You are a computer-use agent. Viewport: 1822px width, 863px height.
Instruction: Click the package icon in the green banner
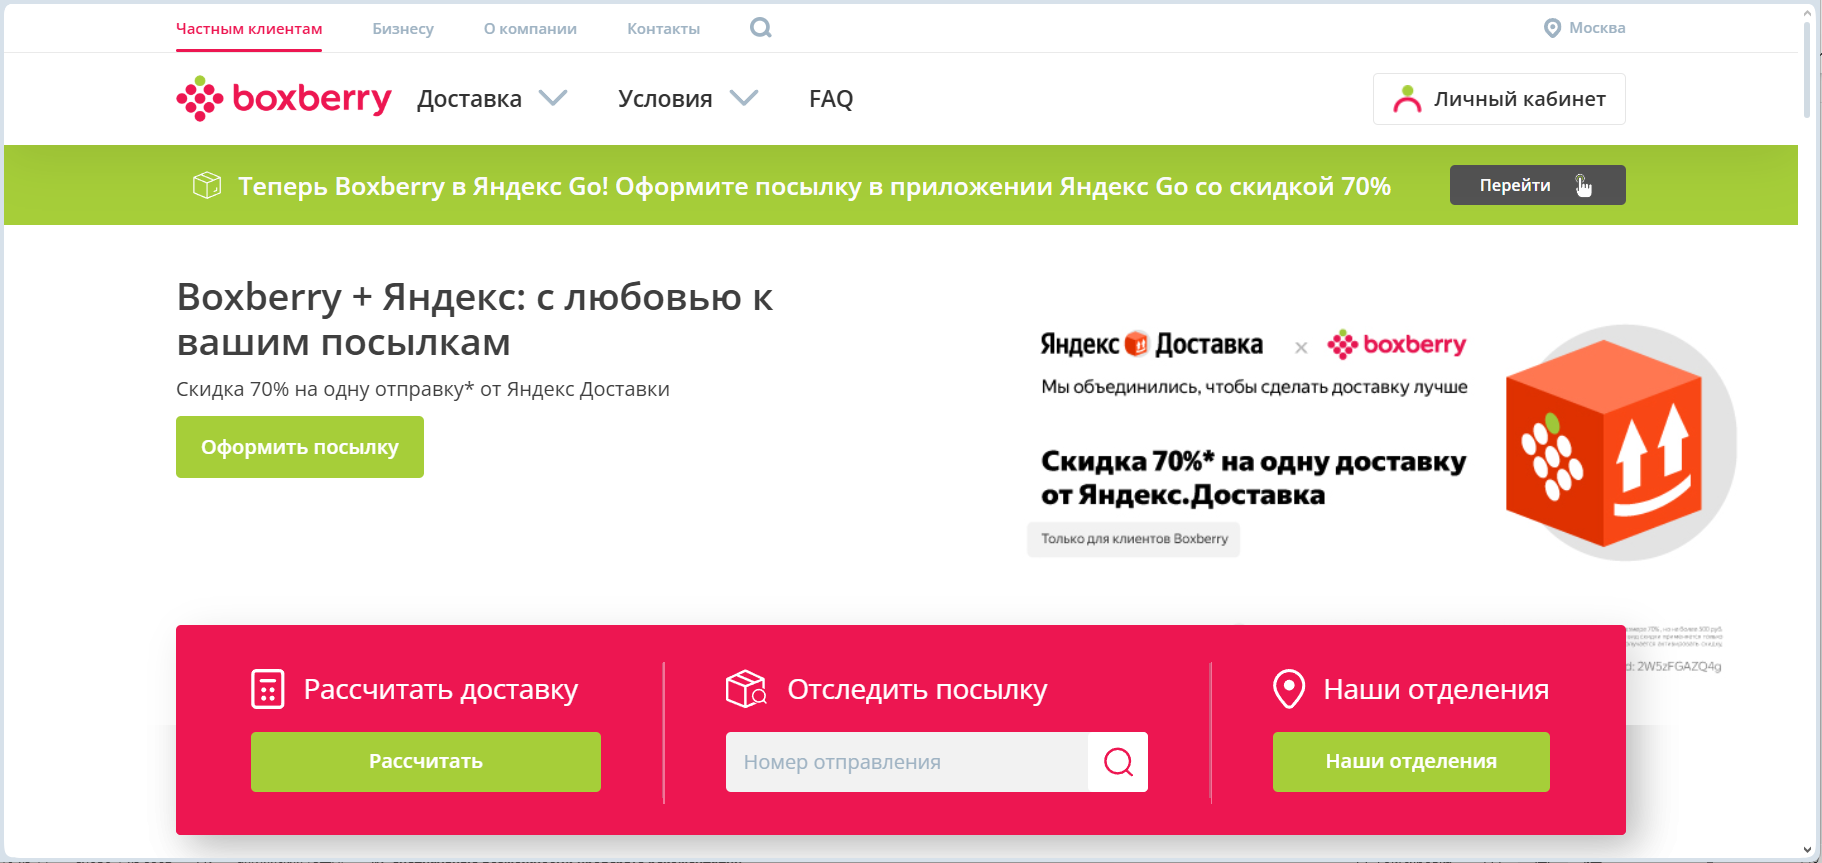click(x=207, y=185)
